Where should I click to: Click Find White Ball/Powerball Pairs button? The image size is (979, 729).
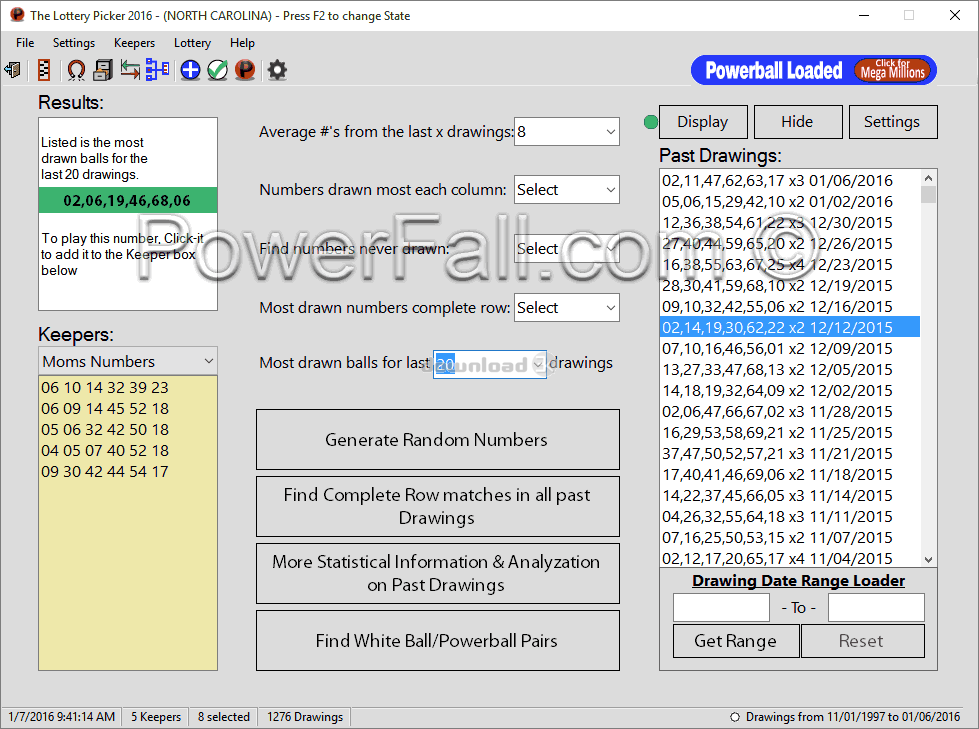438,640
